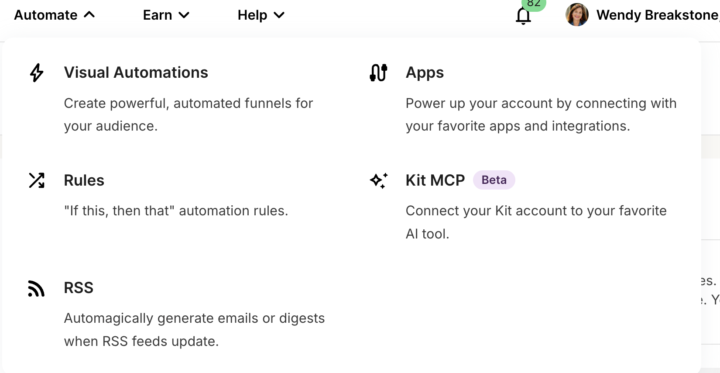Click 'Automagically generate emails or digests' text
Image resolution: width=720 pixels, height=373 pixels.
(x=194, y=330)
